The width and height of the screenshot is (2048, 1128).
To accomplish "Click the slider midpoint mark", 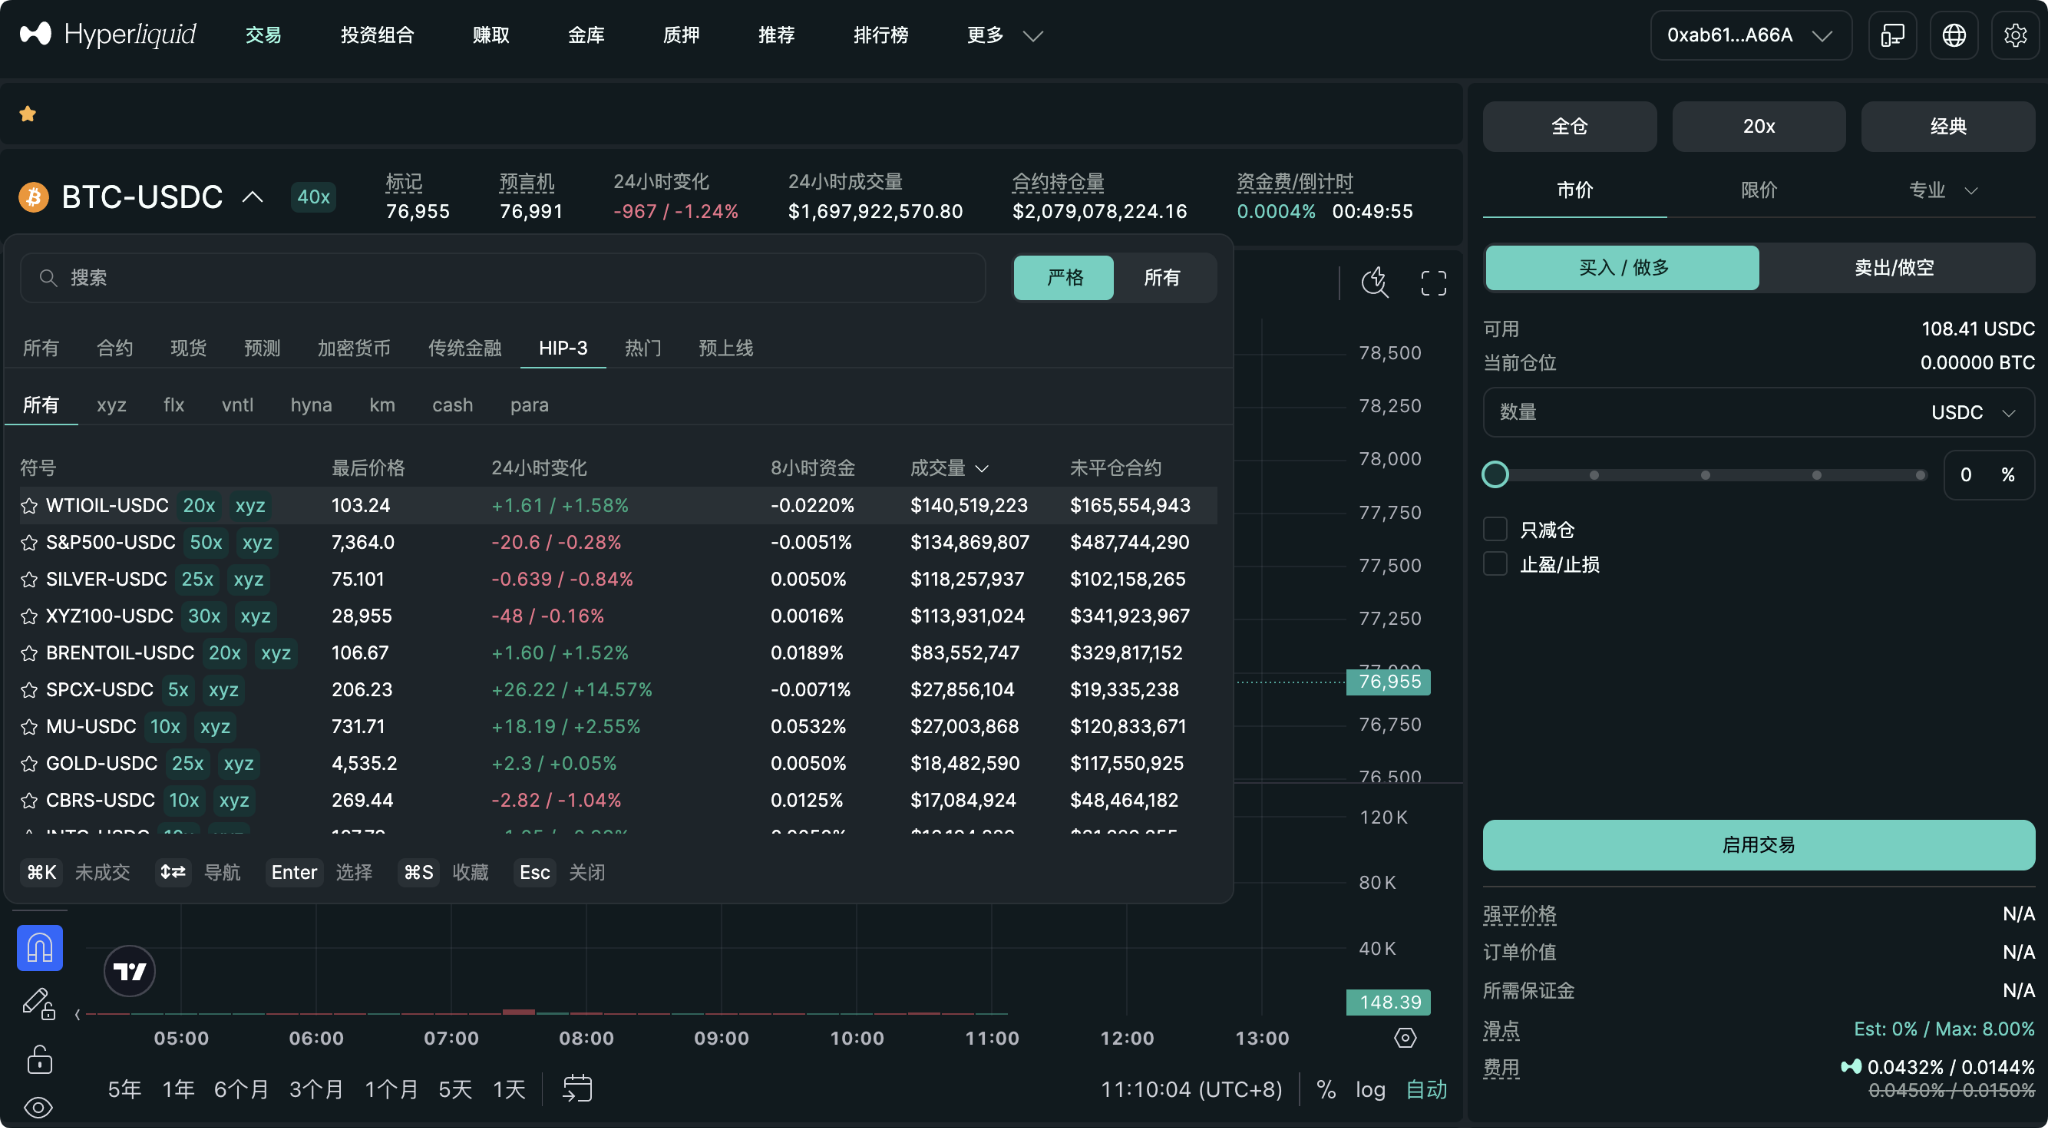I will pyautogui.click(x=1705, y=475).
